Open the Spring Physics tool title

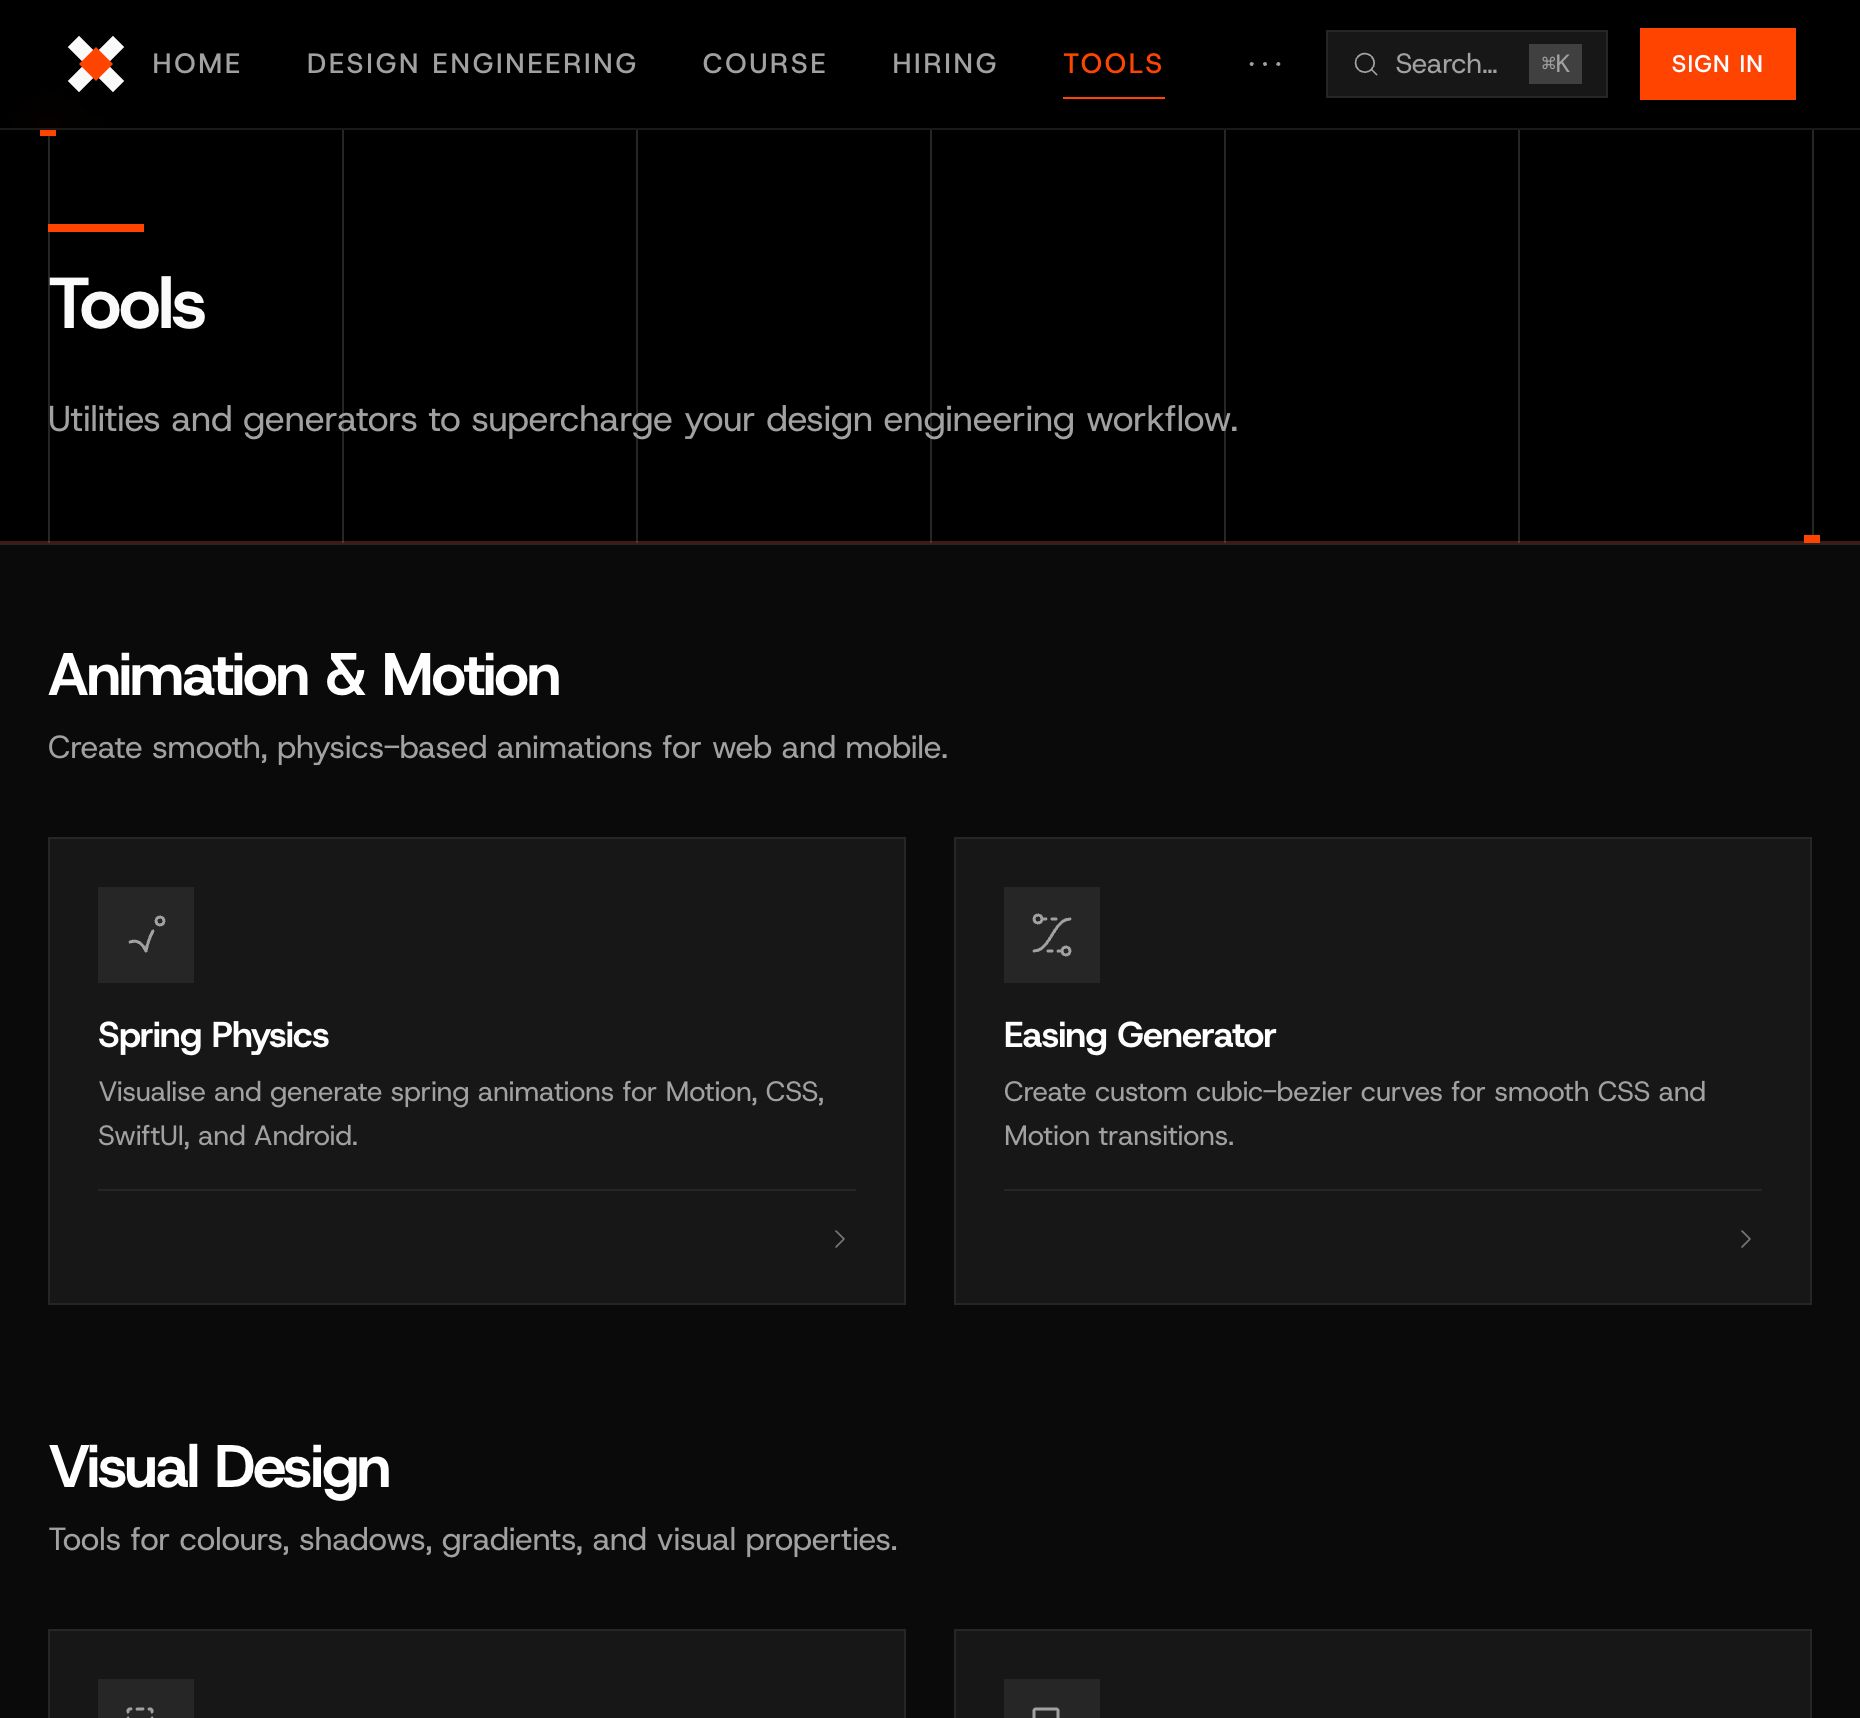pyautogui.click(x=213, y=1035)
